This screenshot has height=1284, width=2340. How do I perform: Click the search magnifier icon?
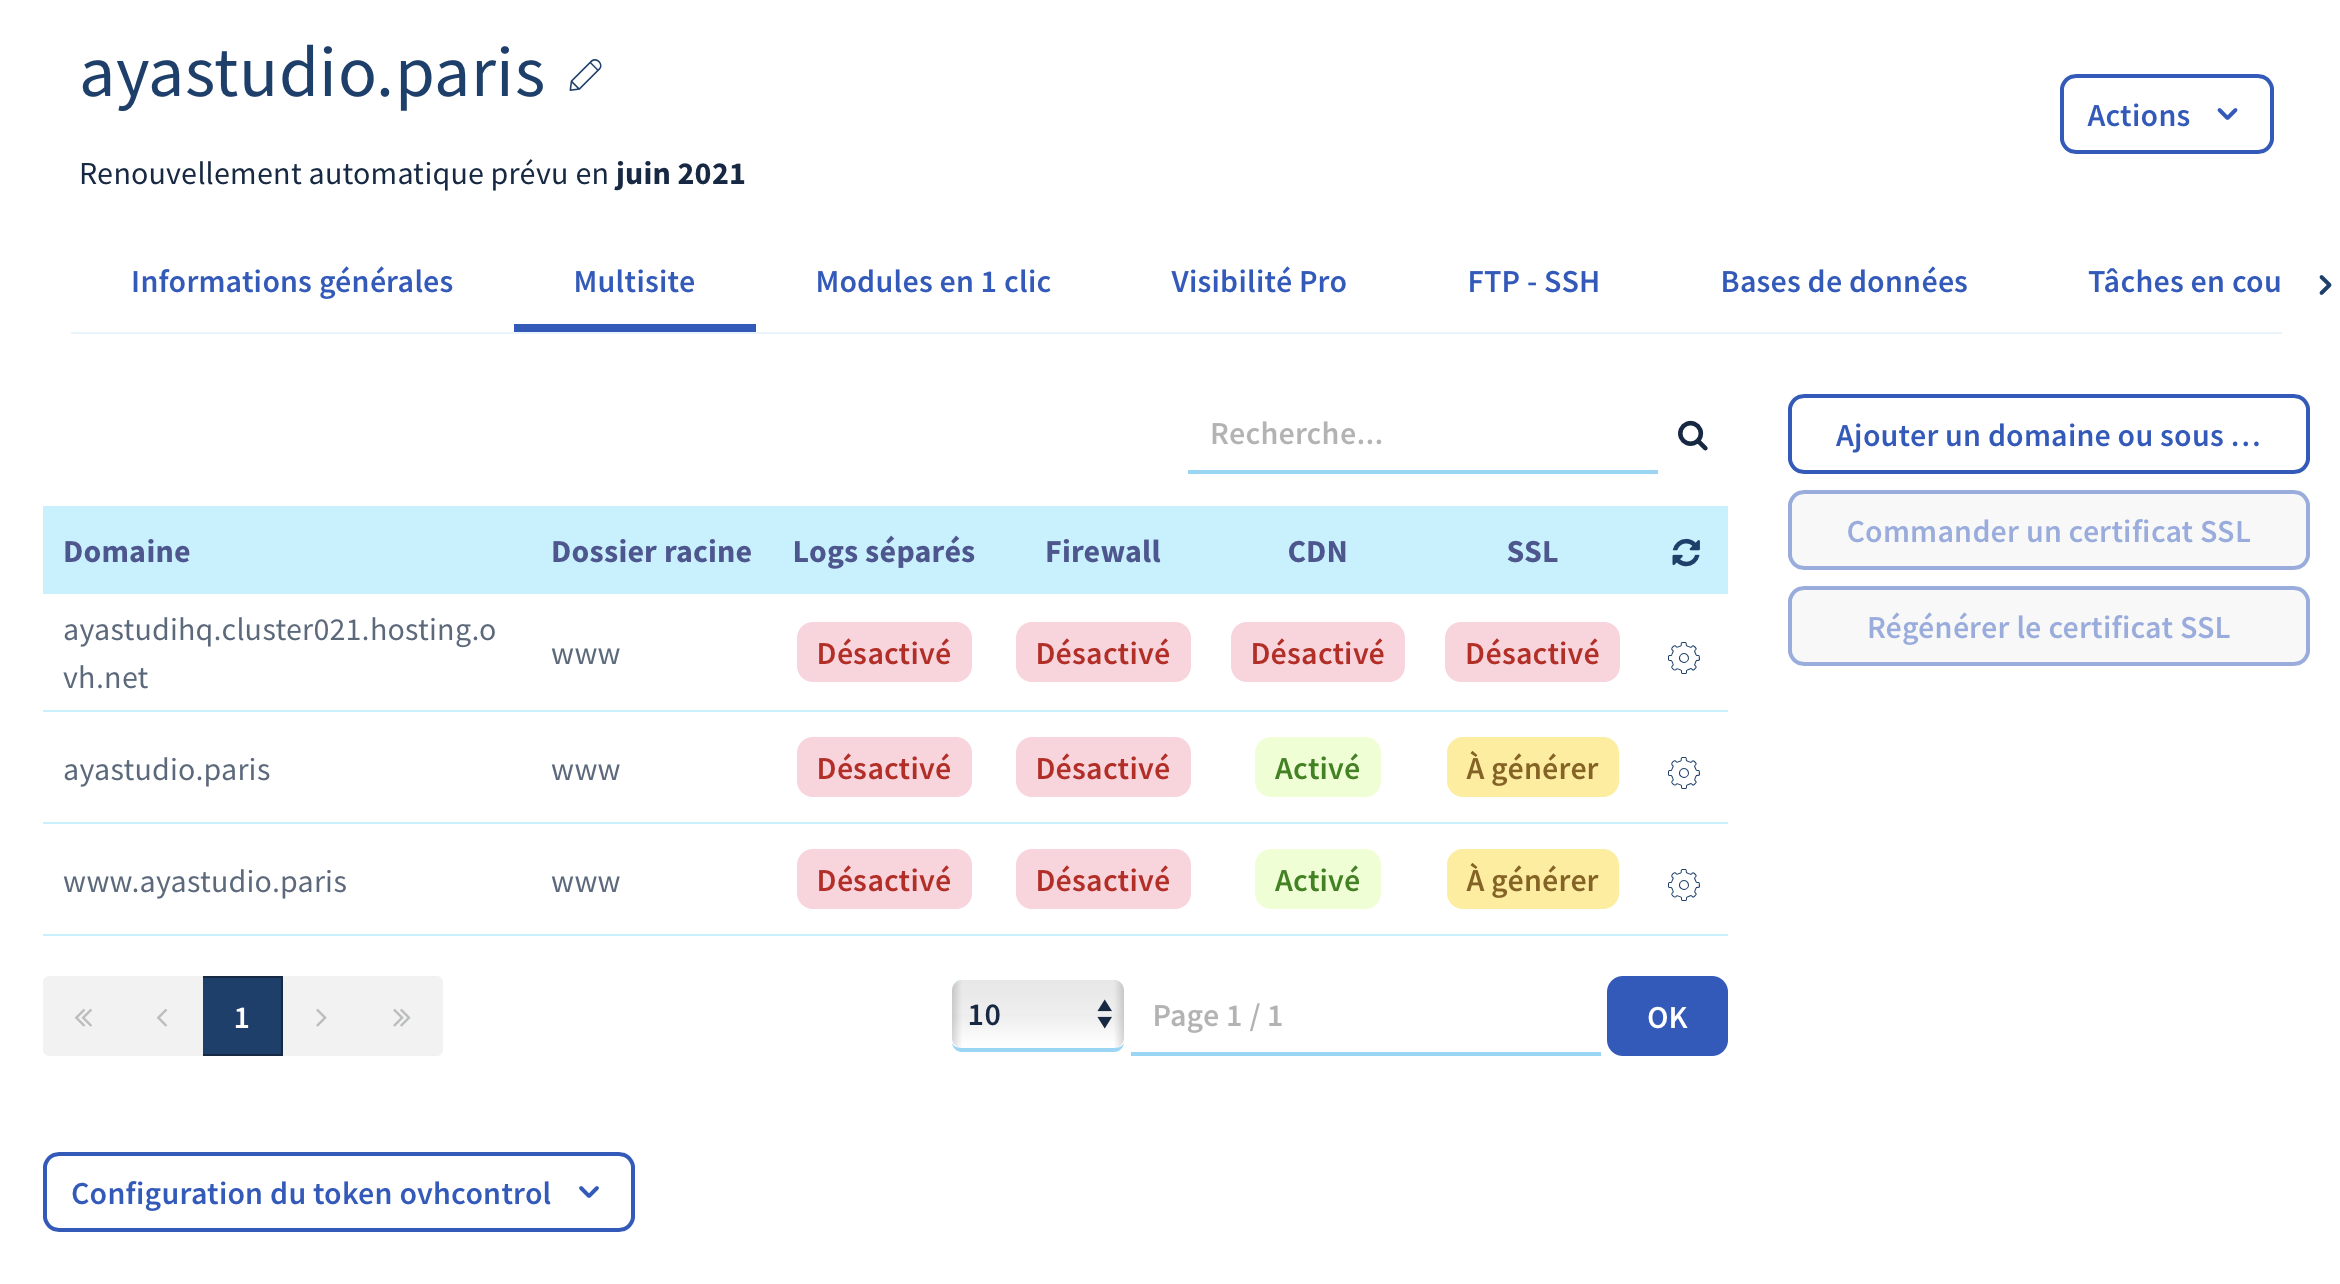pyautogui.click(x=1692, y=436)
